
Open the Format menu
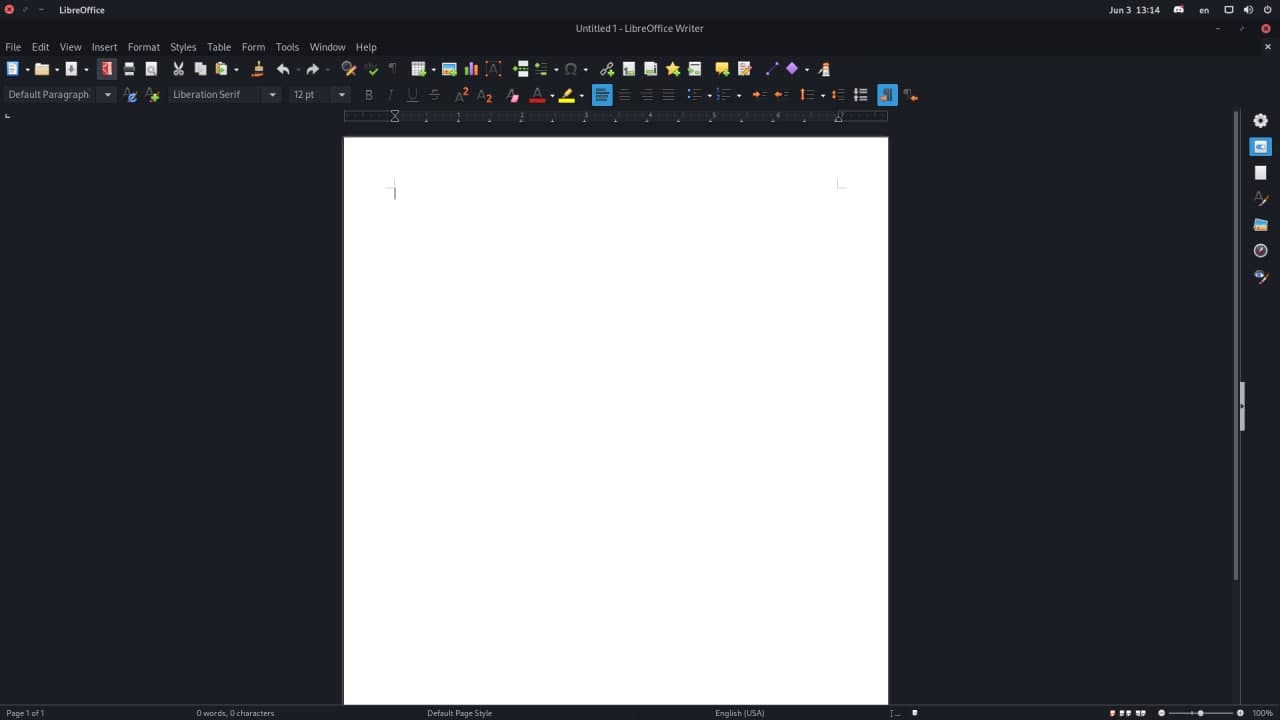(143, 47)
